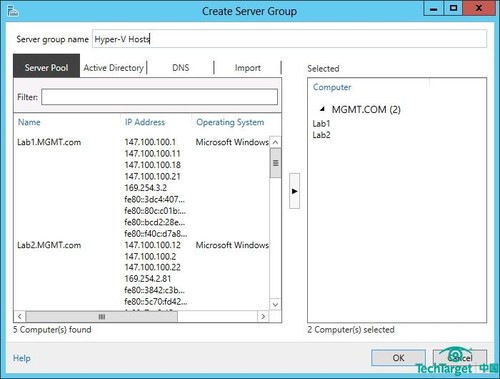Image resolution: width=500 pixels, height=379 pixels.
Task: Click the IP address 169.254.3.2
Action: [146, 188]
